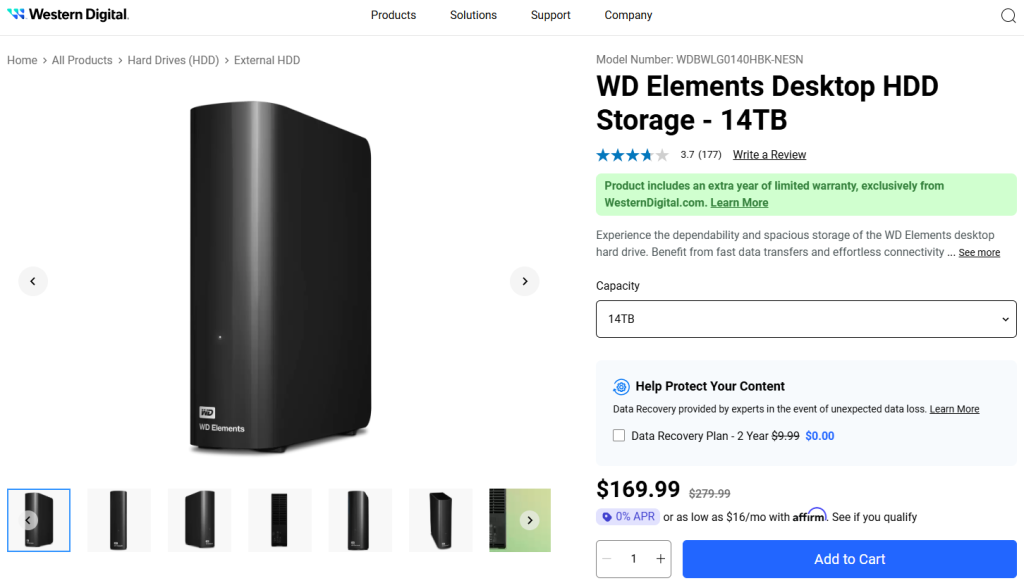Increase quantity with plus icon
Image resolution: width=1024 pixels, height=588 pixels.
pyautogui.click(x=660, y=559)
